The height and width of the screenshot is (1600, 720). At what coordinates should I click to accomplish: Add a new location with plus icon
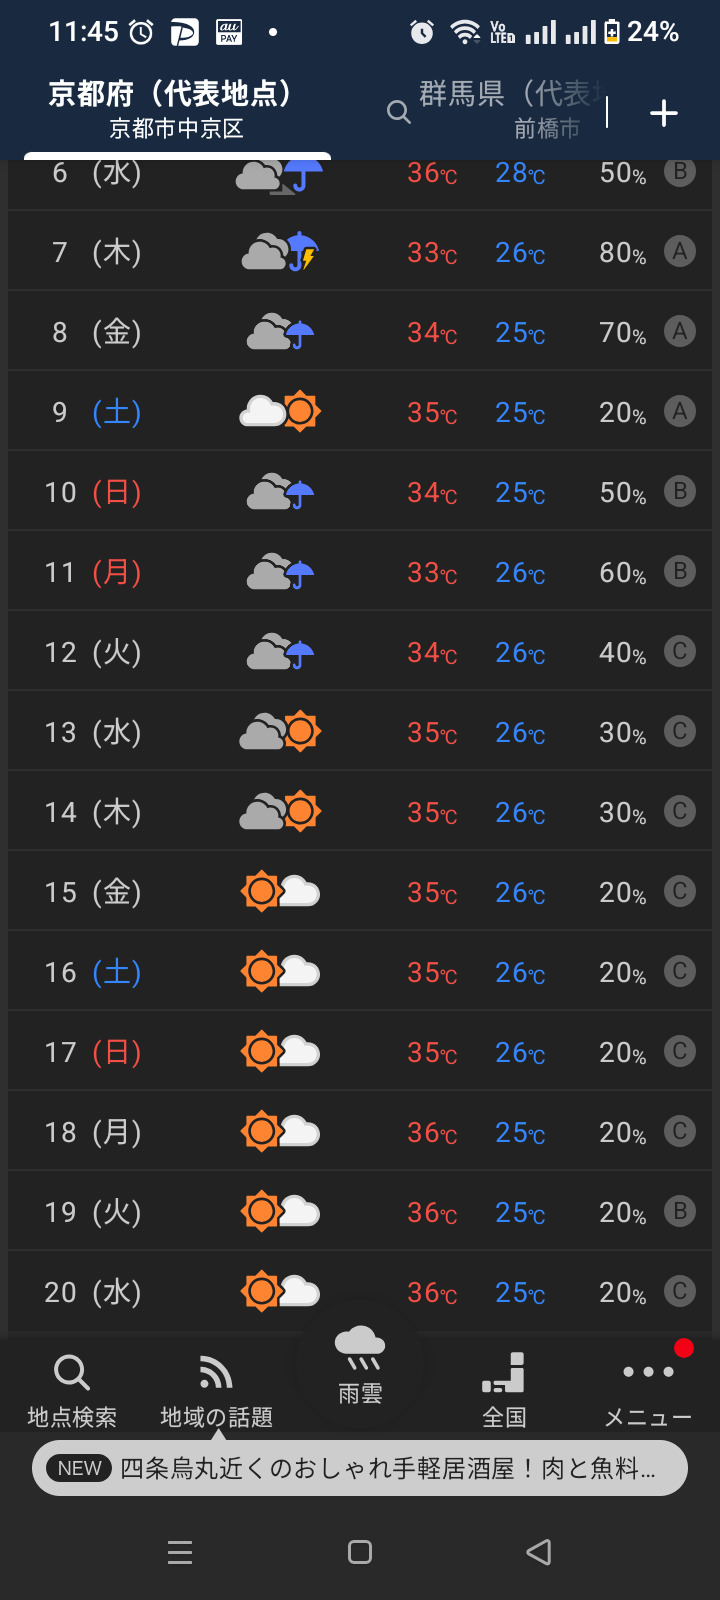pyautogui.click(x=664, y=113)
